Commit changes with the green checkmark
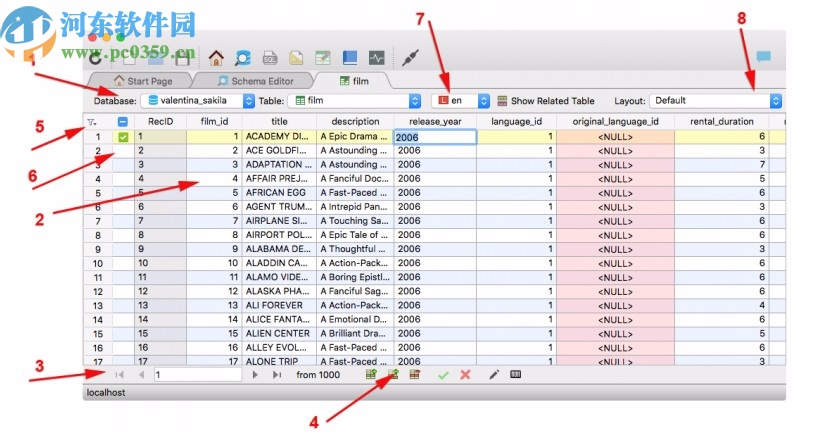 pyautogui.click(x=443, y=374)
